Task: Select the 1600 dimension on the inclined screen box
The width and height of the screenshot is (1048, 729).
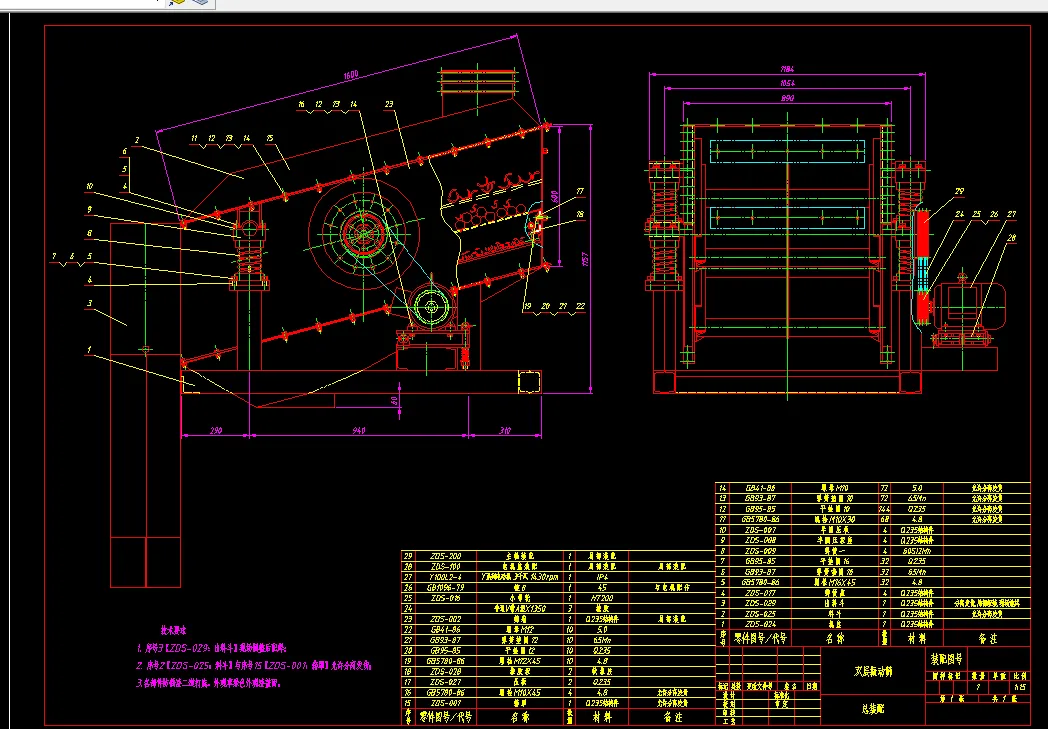Action: pos(351,76)
